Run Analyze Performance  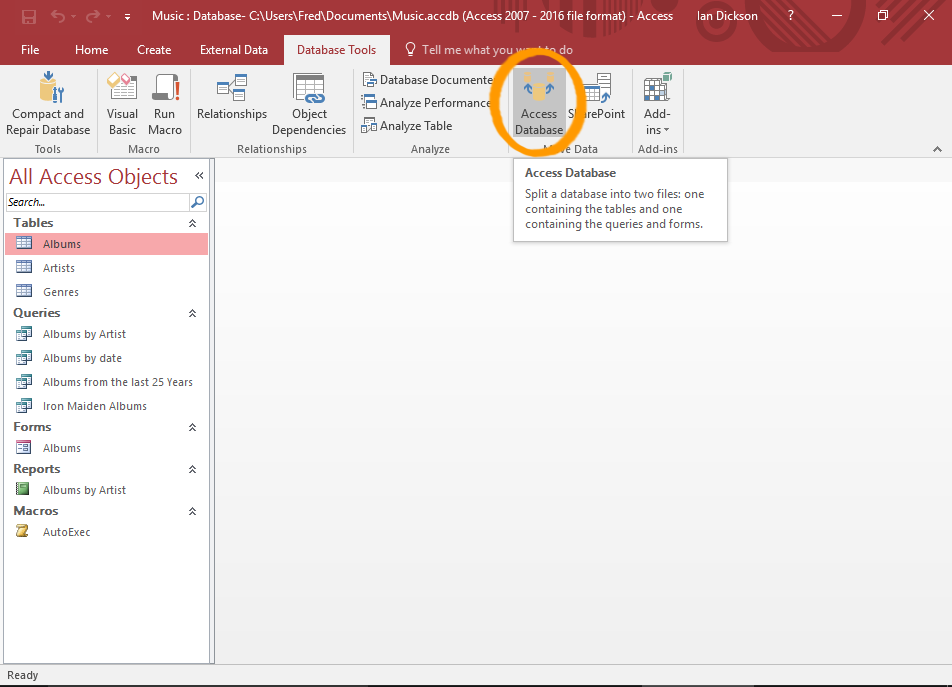click(x=426, y=103)
